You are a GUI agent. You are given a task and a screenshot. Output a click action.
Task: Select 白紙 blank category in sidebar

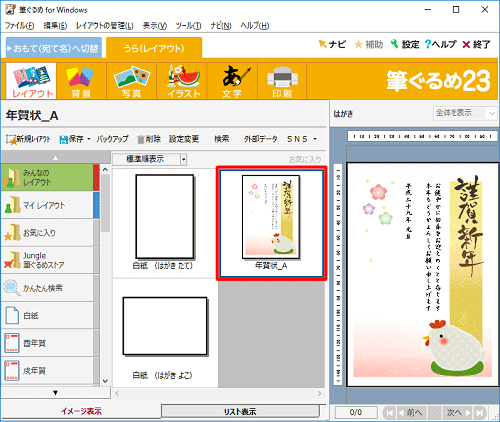point(50,315)
